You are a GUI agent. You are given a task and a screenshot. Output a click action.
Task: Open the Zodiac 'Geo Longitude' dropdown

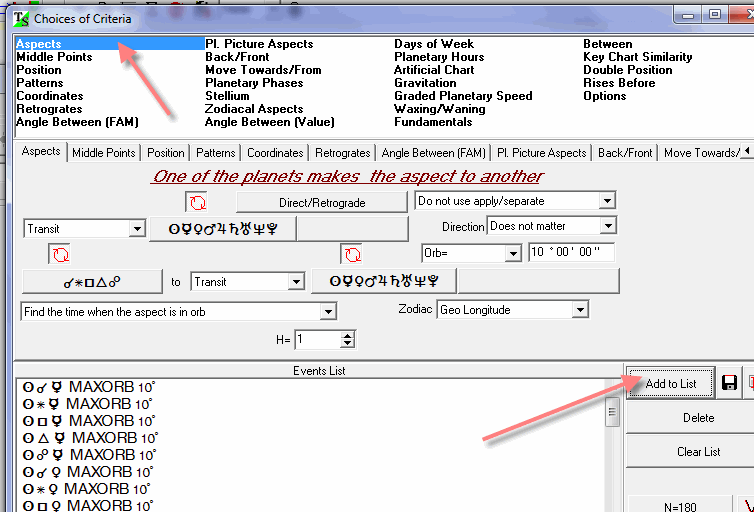pyautogui.click(x=579, y=310)
